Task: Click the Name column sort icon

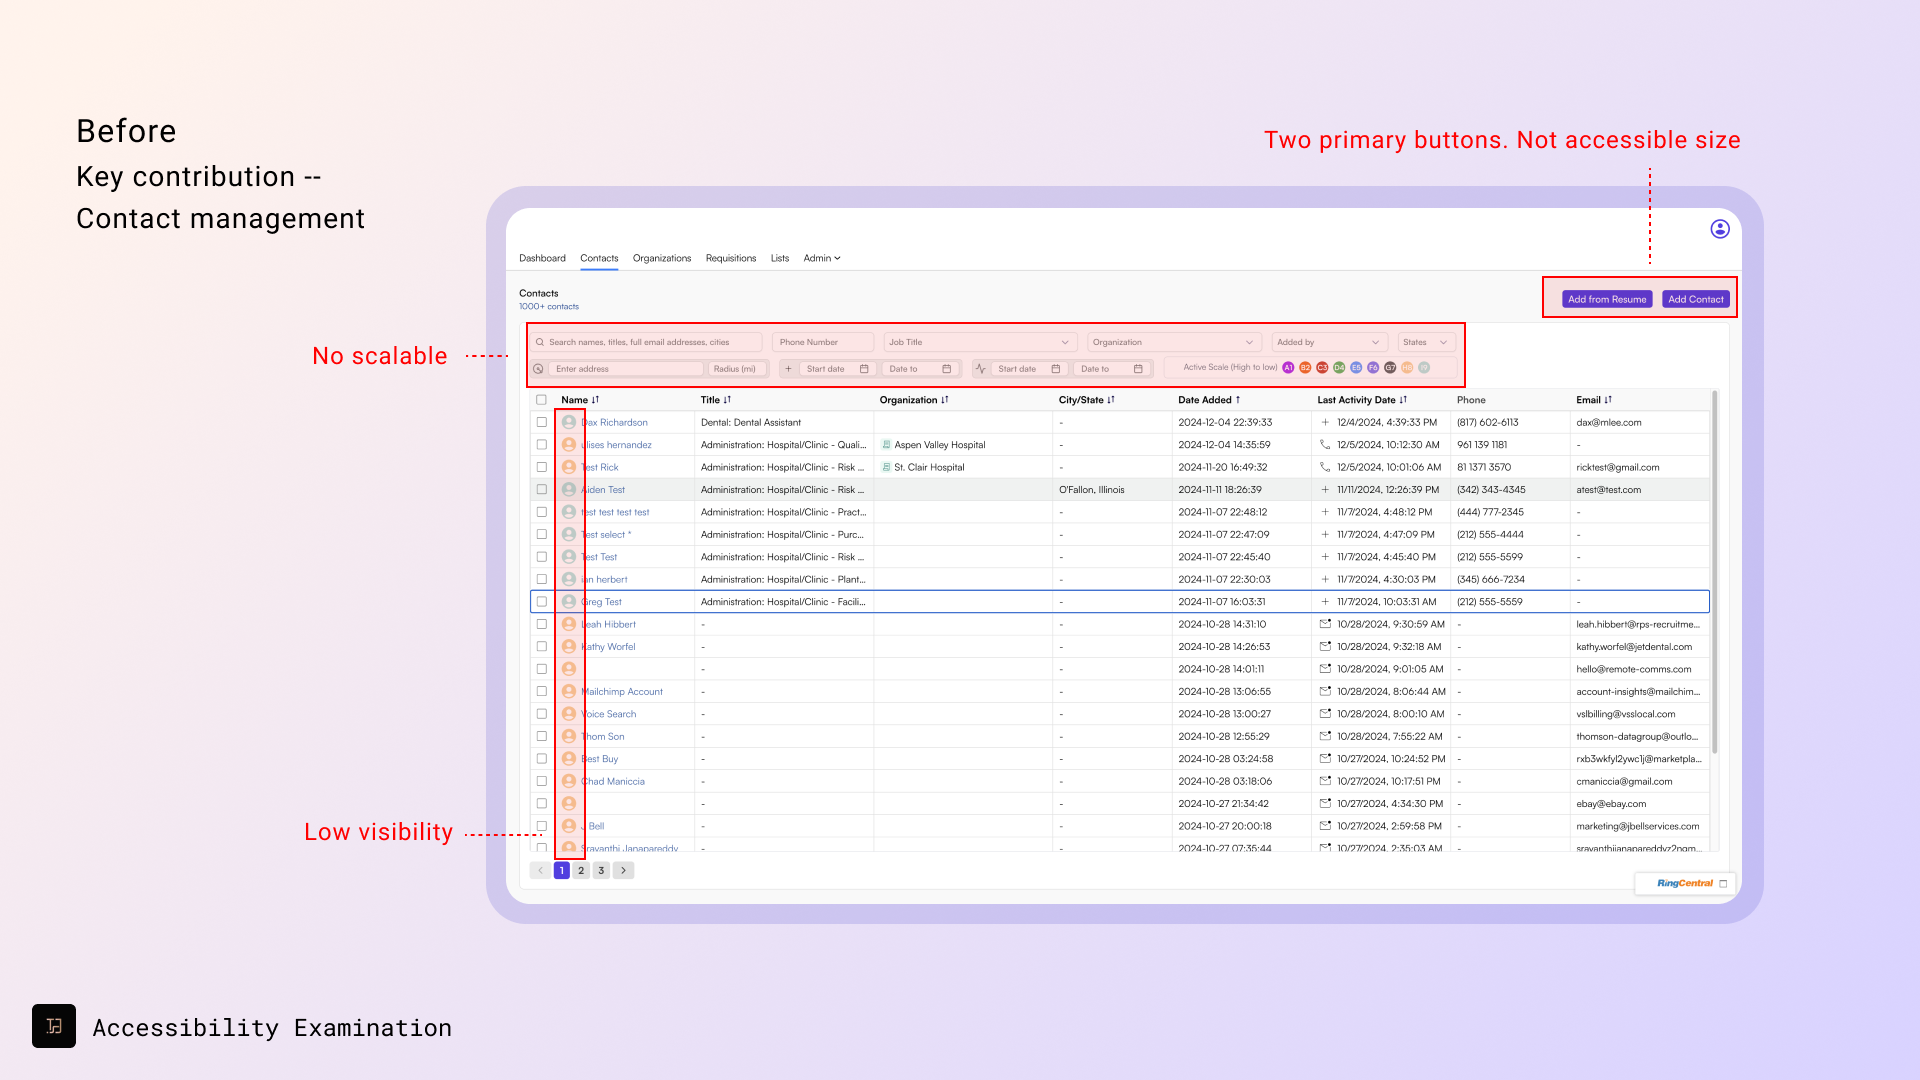Action: (595, 400)
